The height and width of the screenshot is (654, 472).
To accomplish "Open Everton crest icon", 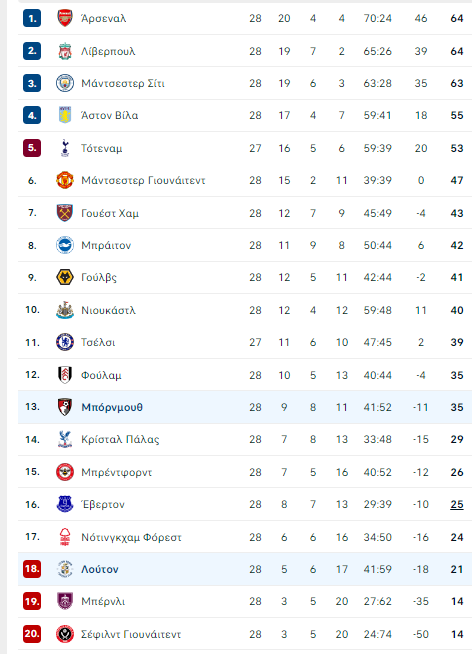I will pos(65,504).
